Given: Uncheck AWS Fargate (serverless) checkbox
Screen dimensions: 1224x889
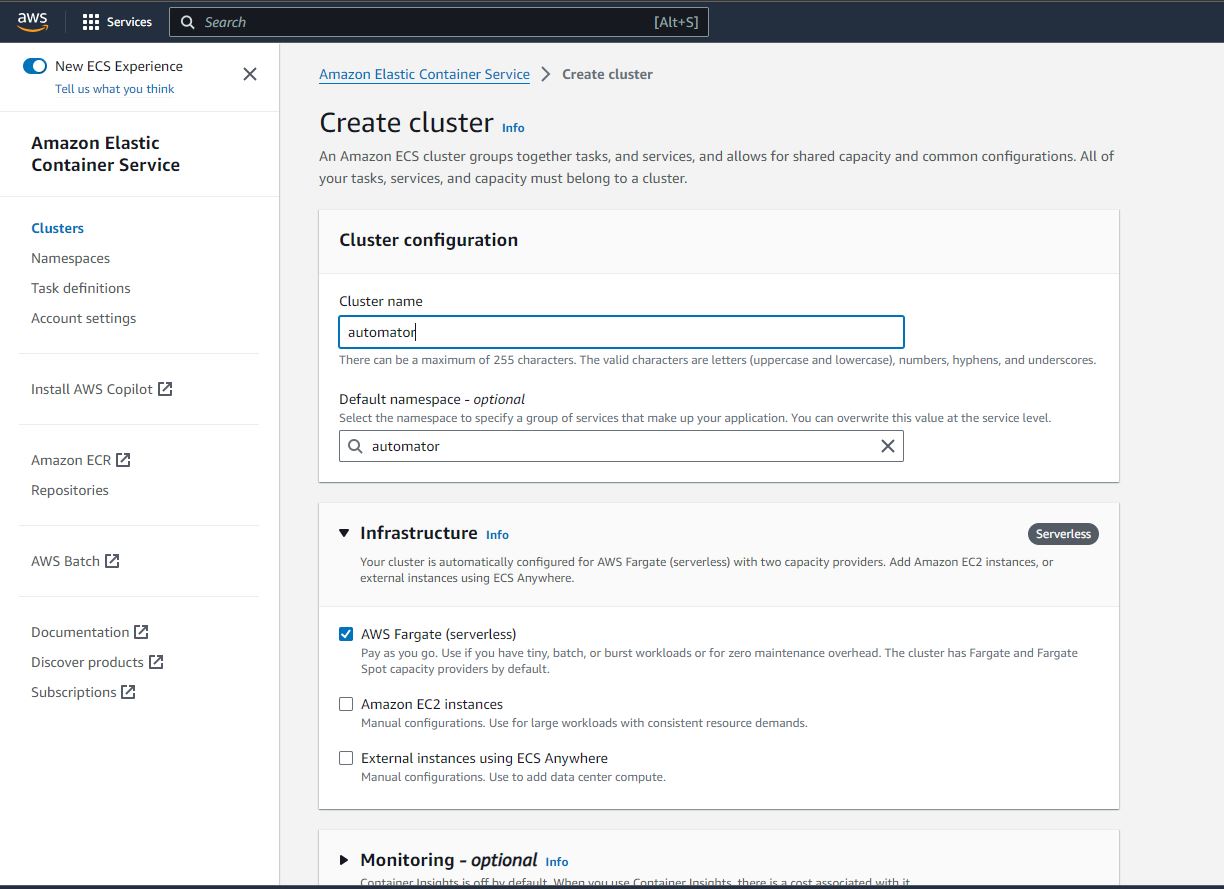Looking at the screenshot, I should click(x=346, y=634).
